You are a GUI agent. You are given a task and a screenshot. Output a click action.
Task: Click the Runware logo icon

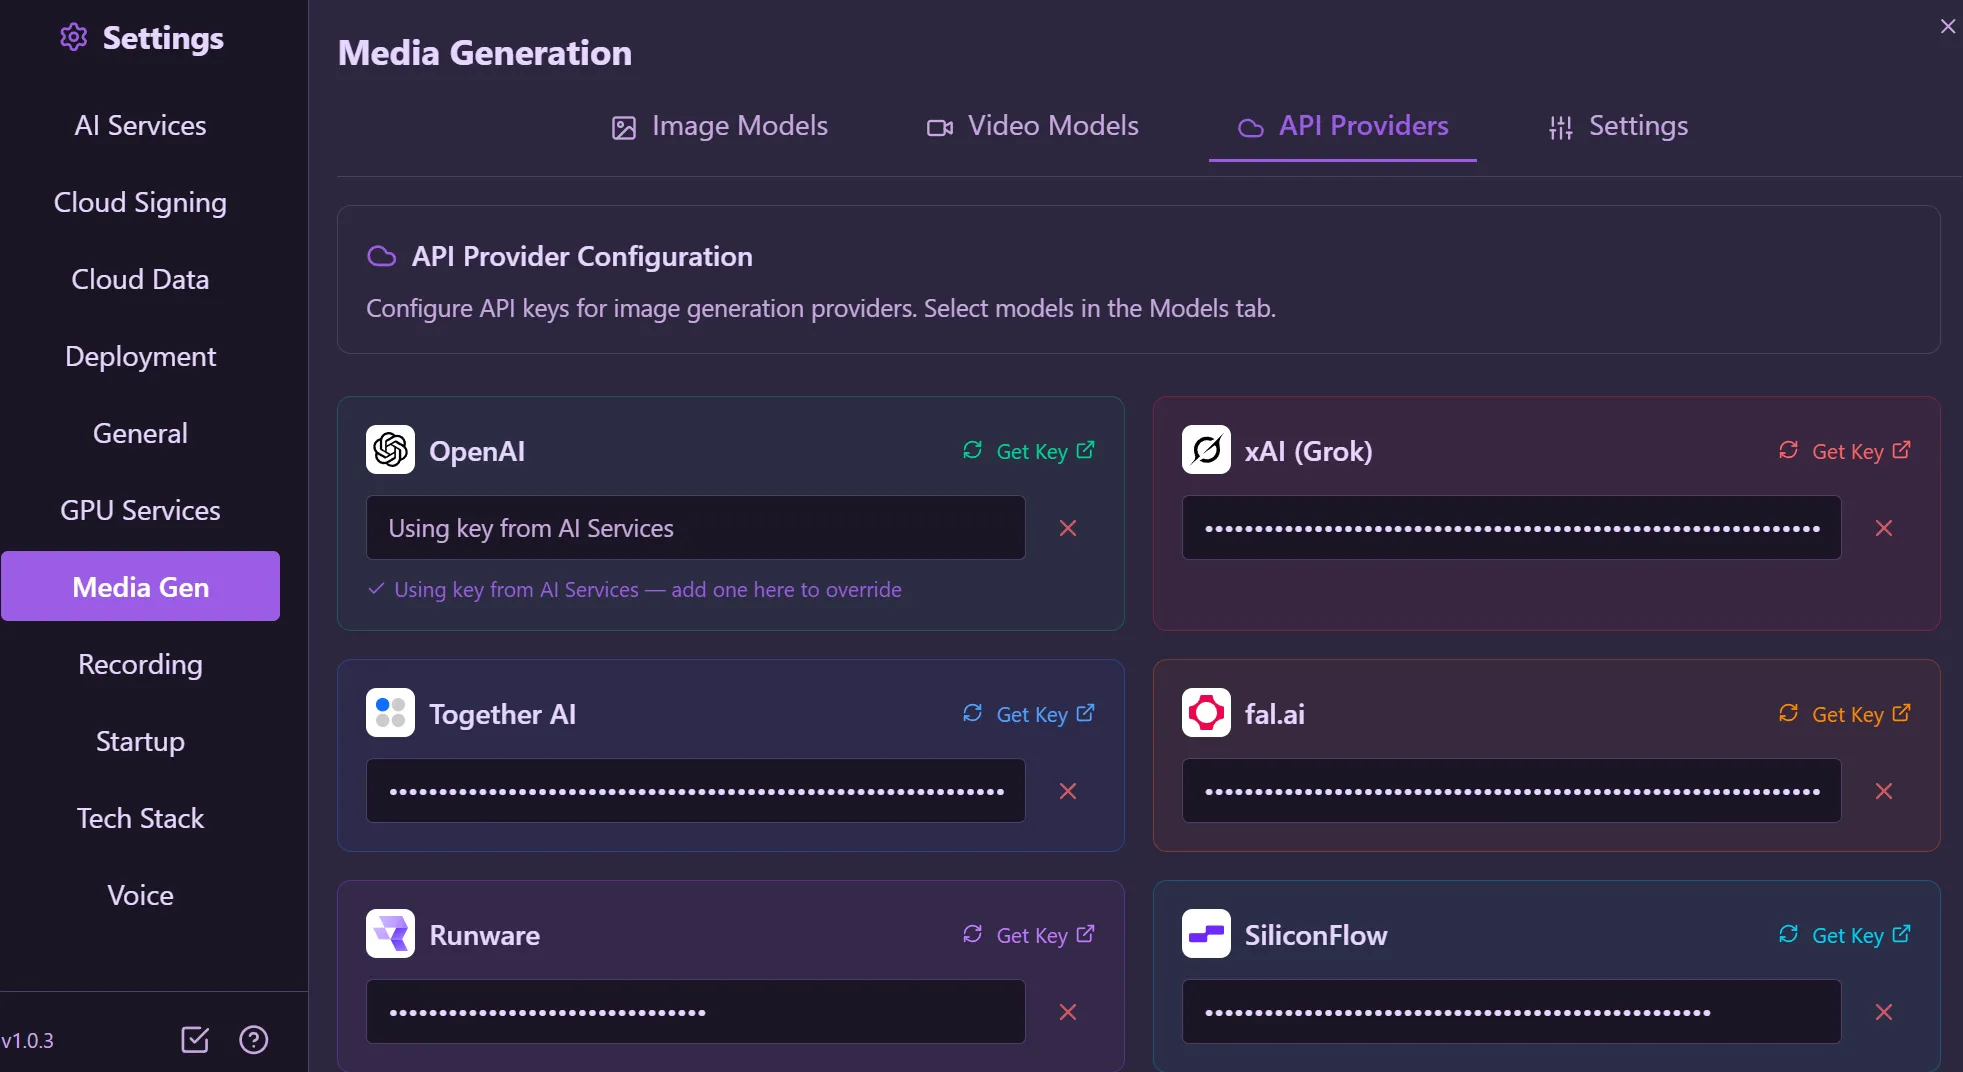click(390, 934)
